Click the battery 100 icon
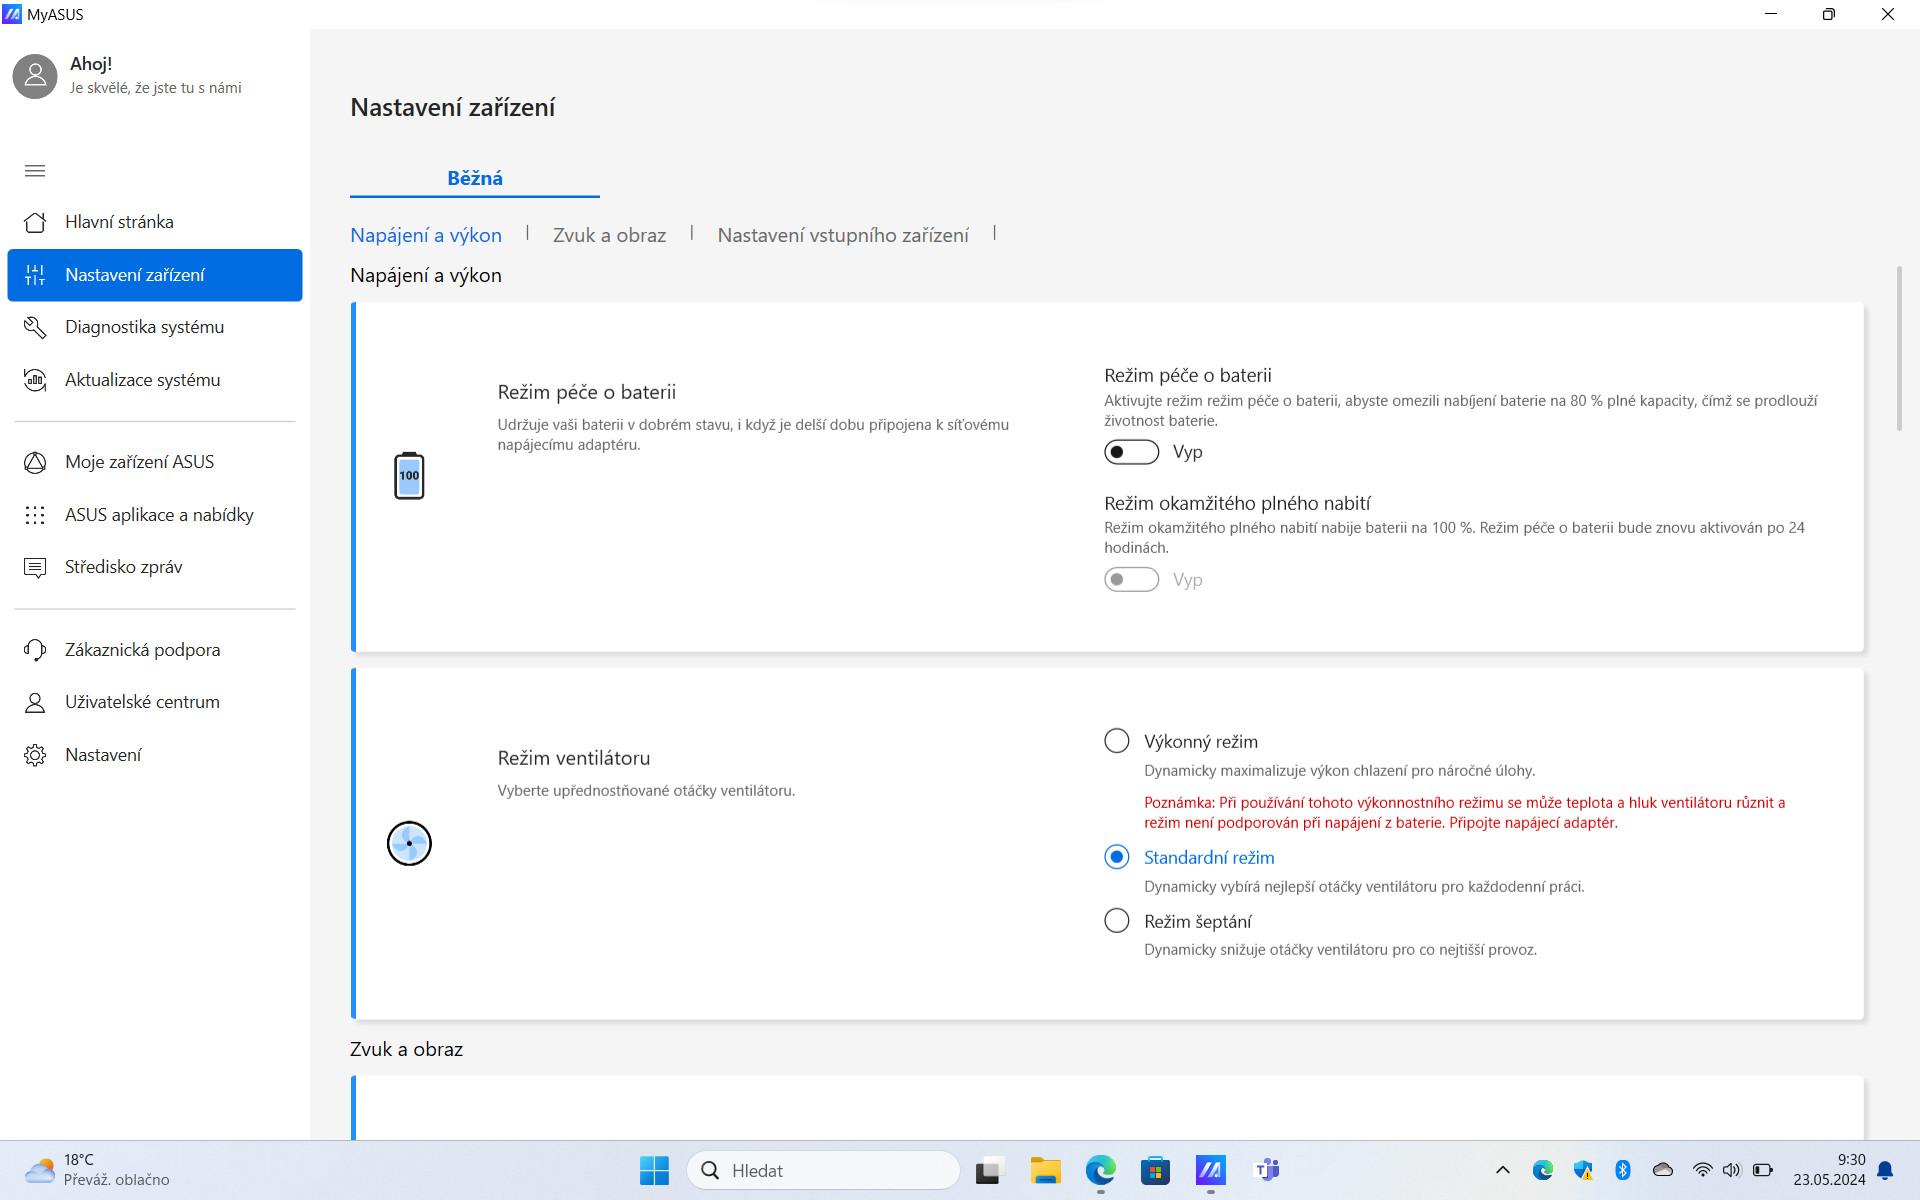1920x1200 pixels. pyautogui.click(x=409, y=475)
